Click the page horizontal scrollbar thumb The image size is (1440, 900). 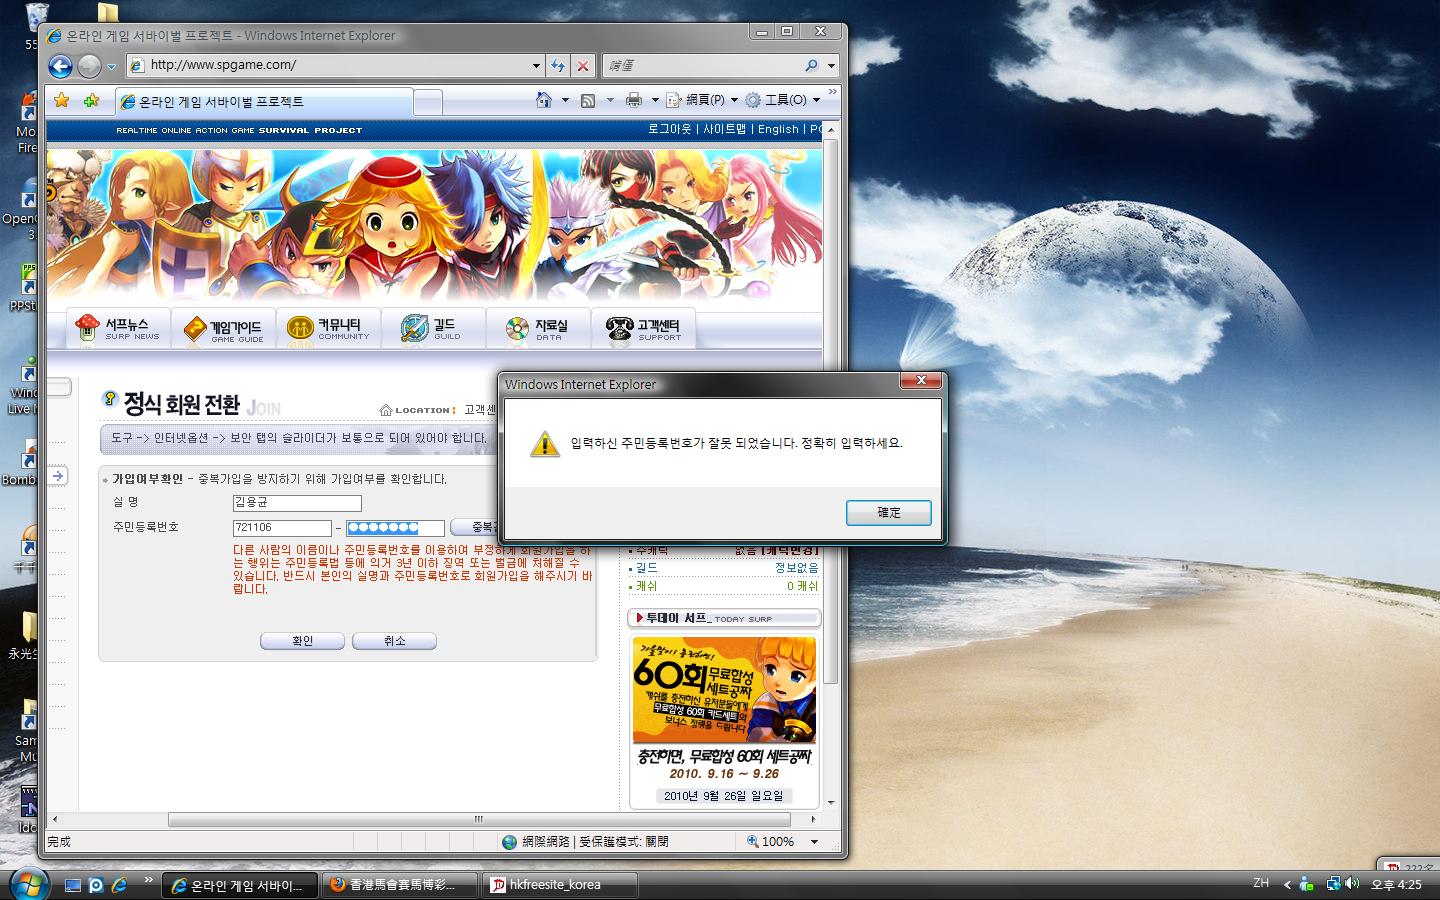tap(478, 819)
